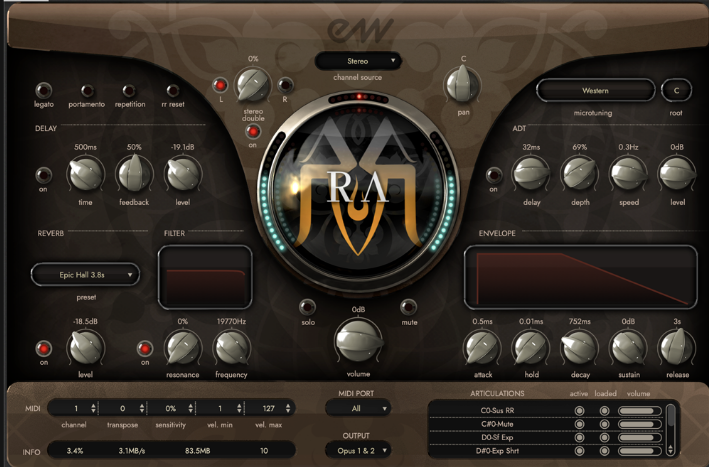Viewport: 709px width, 467px height.
Task: Click the repetition indicator button
Action: pos(130,89)
